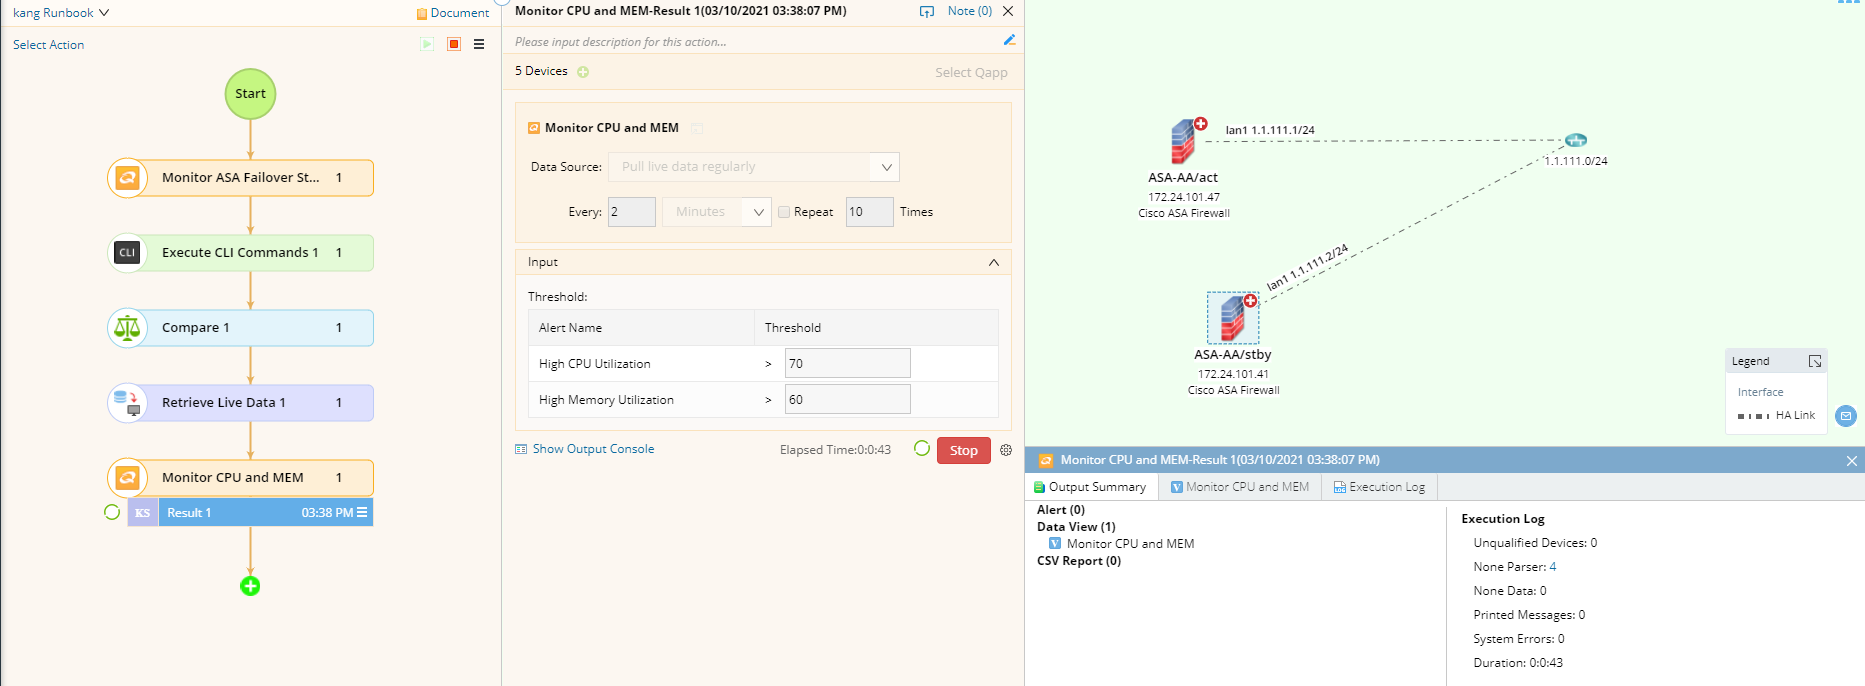Click the KS user badge on Result 1
The width and height of the screenshot is (1865, 686).
tap(143, 513)
